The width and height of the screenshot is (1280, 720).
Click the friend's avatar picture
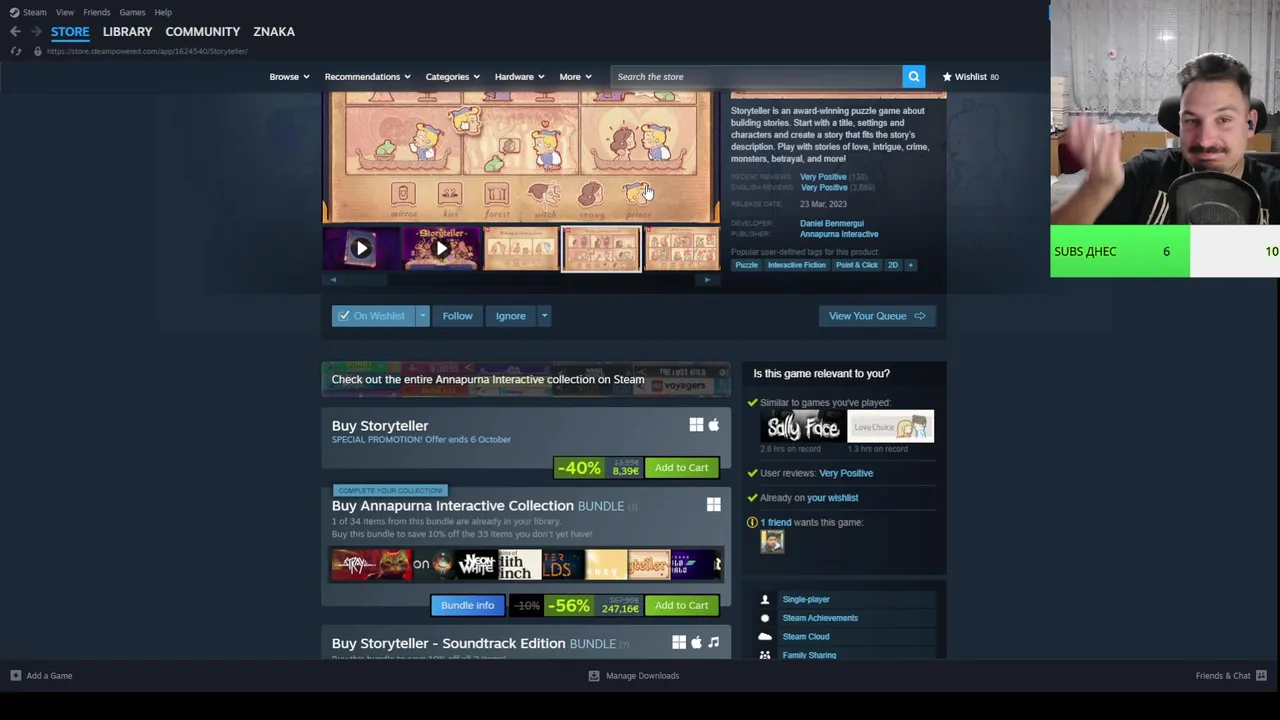[772, 542]
